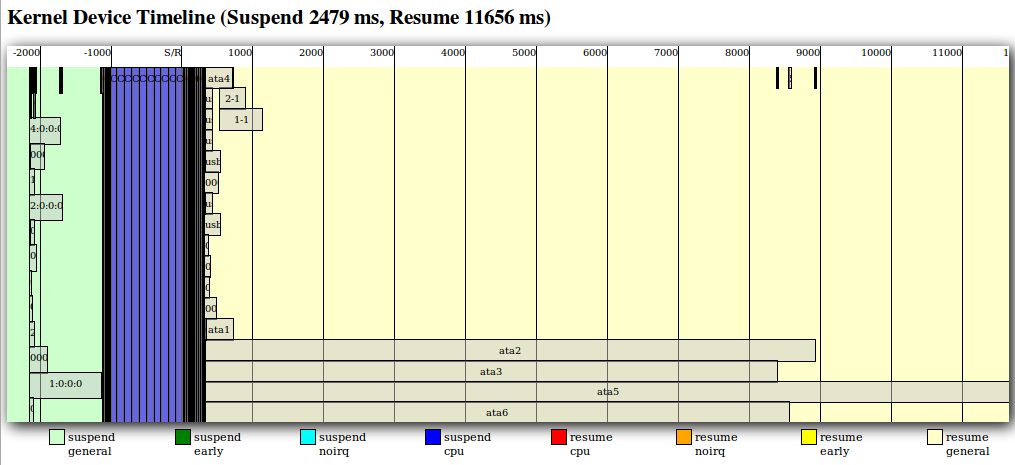Click the S/R marker on timeline
1015x465 pixels.
[x=172, y=52]
